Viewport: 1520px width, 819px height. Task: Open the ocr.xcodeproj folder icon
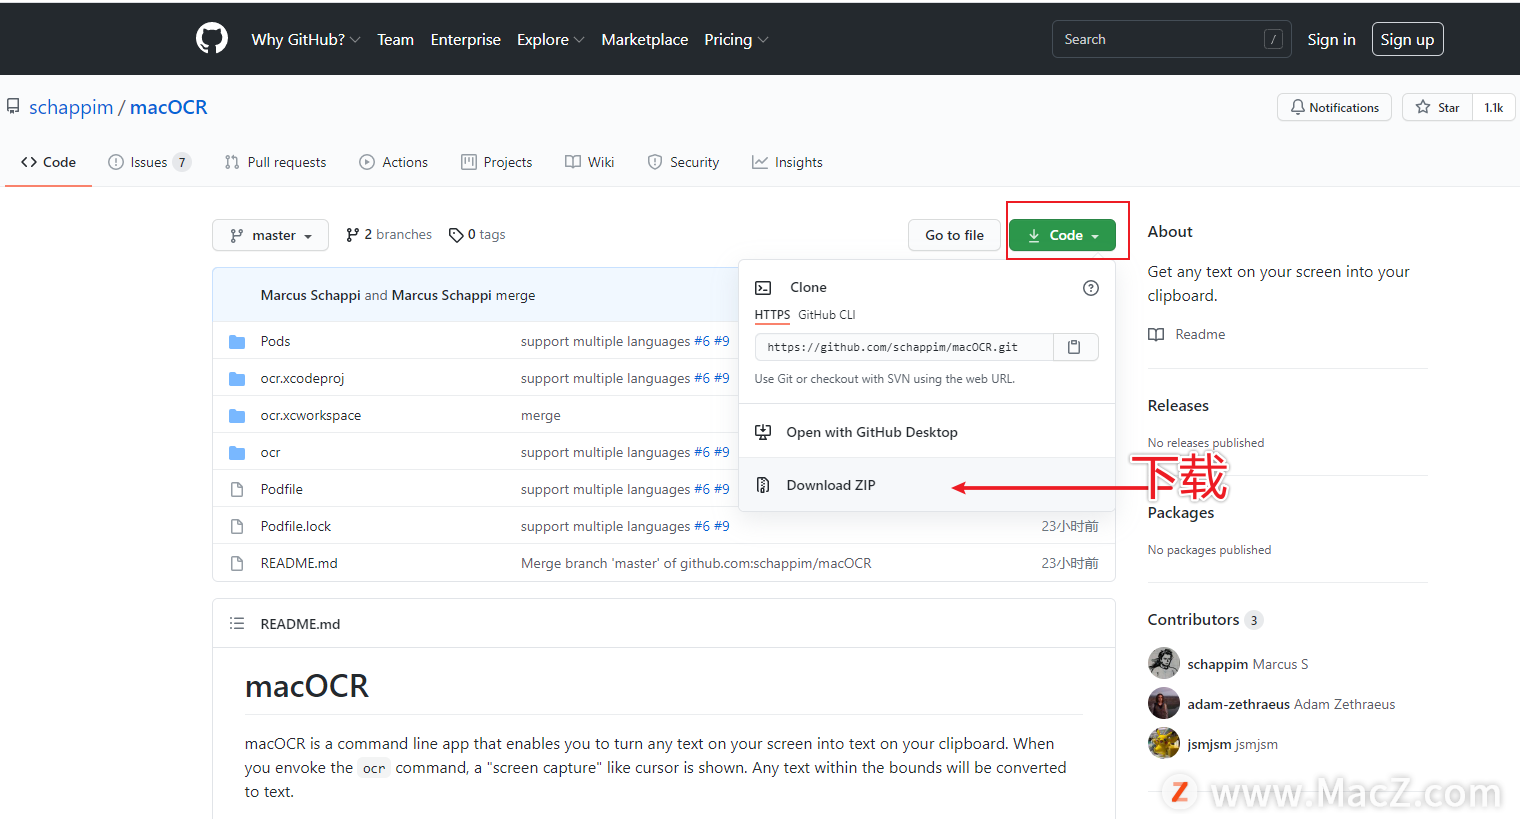point(237,379)
